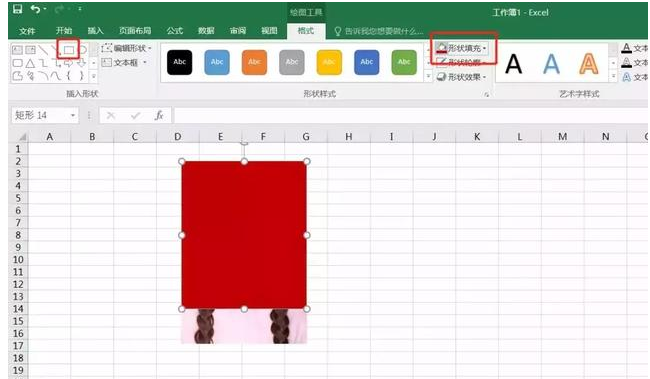
Task: Open the 文本框 text box dropdown
Action: (x=124, y=63)
